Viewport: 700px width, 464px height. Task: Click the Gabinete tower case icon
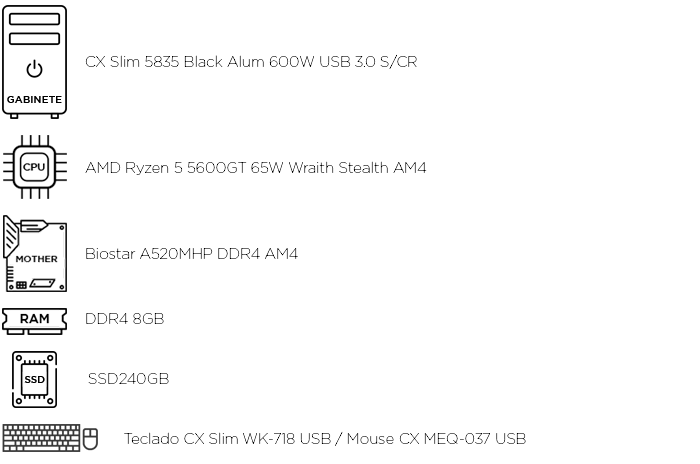[x=34, y=62]
